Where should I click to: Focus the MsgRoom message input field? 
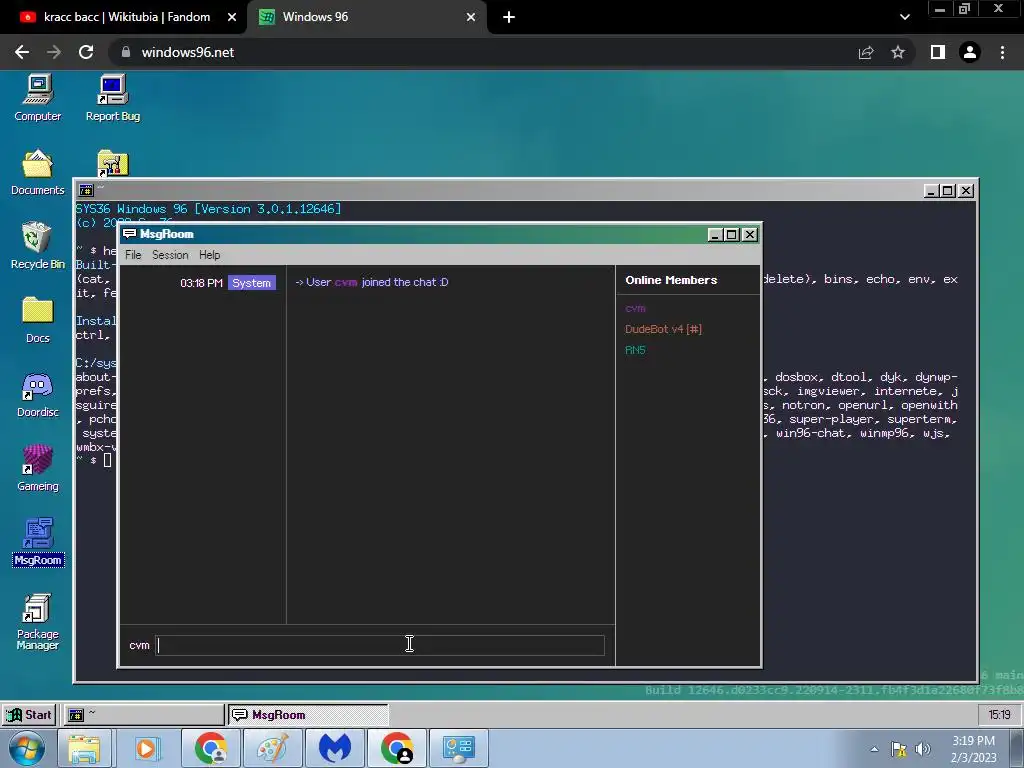pos(380,645)
